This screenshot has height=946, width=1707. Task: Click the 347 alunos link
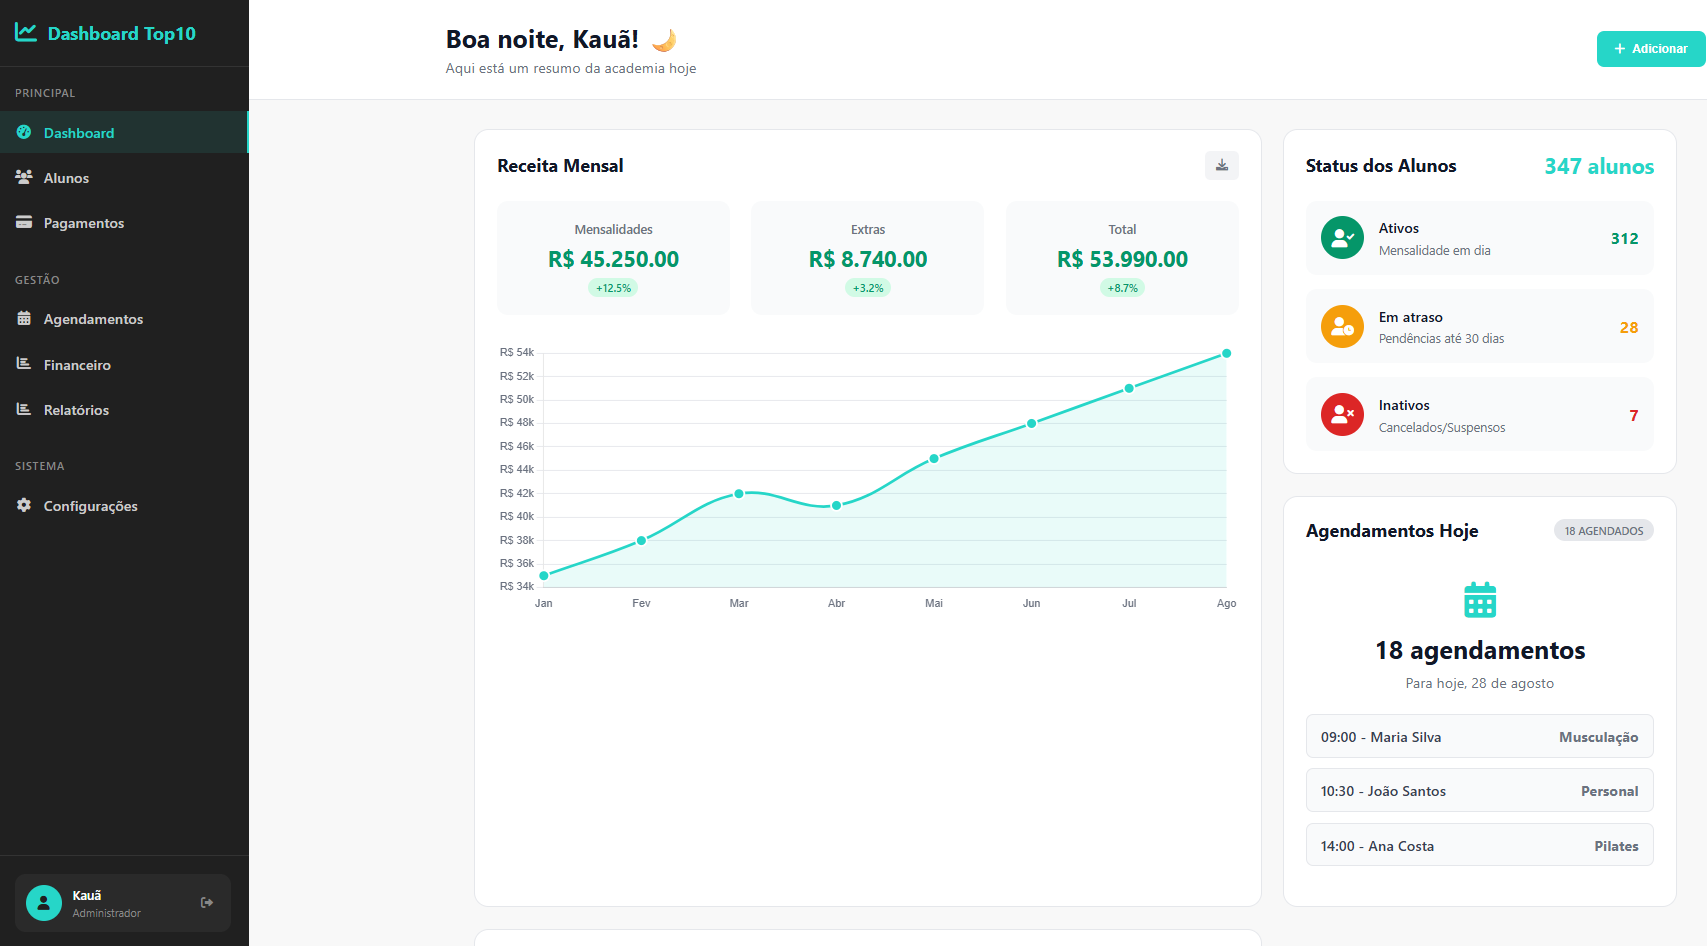tap(1598, 166)
